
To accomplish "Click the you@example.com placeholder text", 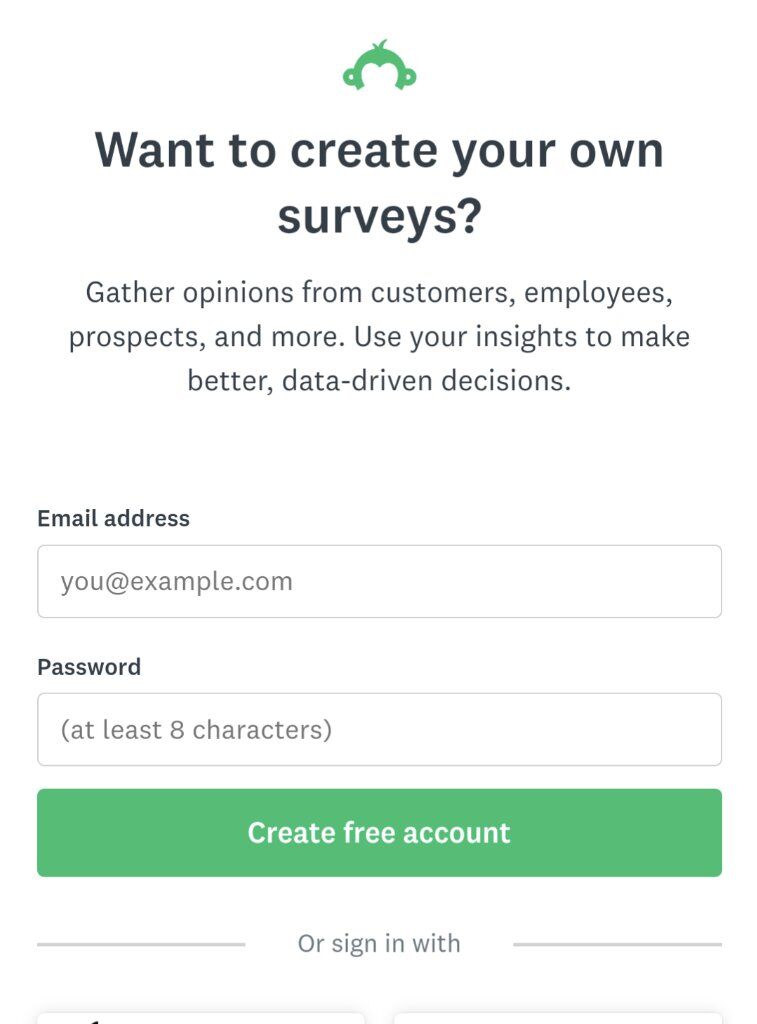I will [176, 582].
